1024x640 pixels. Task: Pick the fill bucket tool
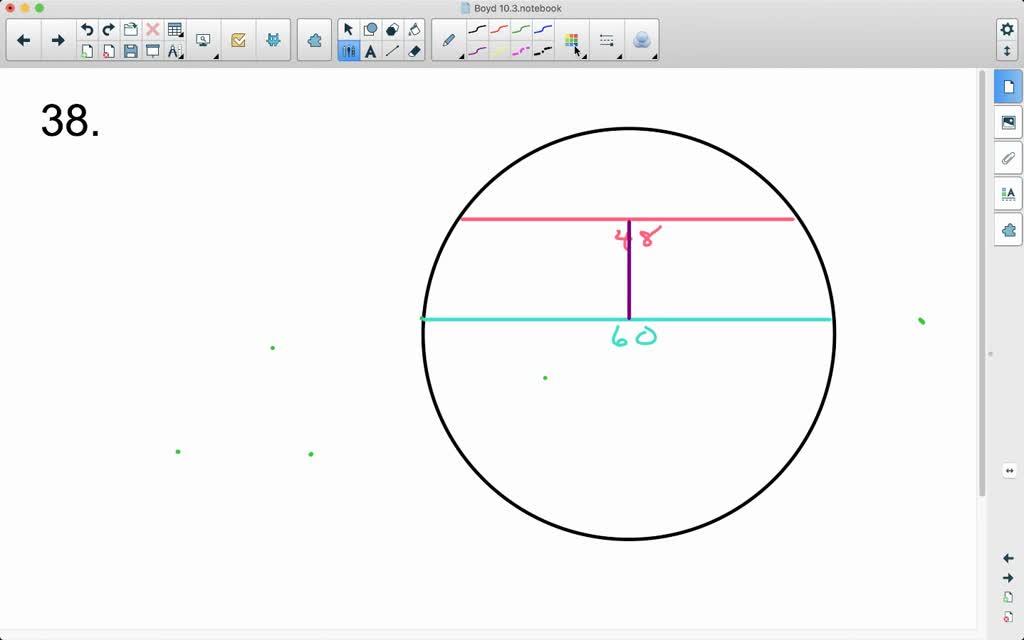pyautogui.click(x=413, y=29)
